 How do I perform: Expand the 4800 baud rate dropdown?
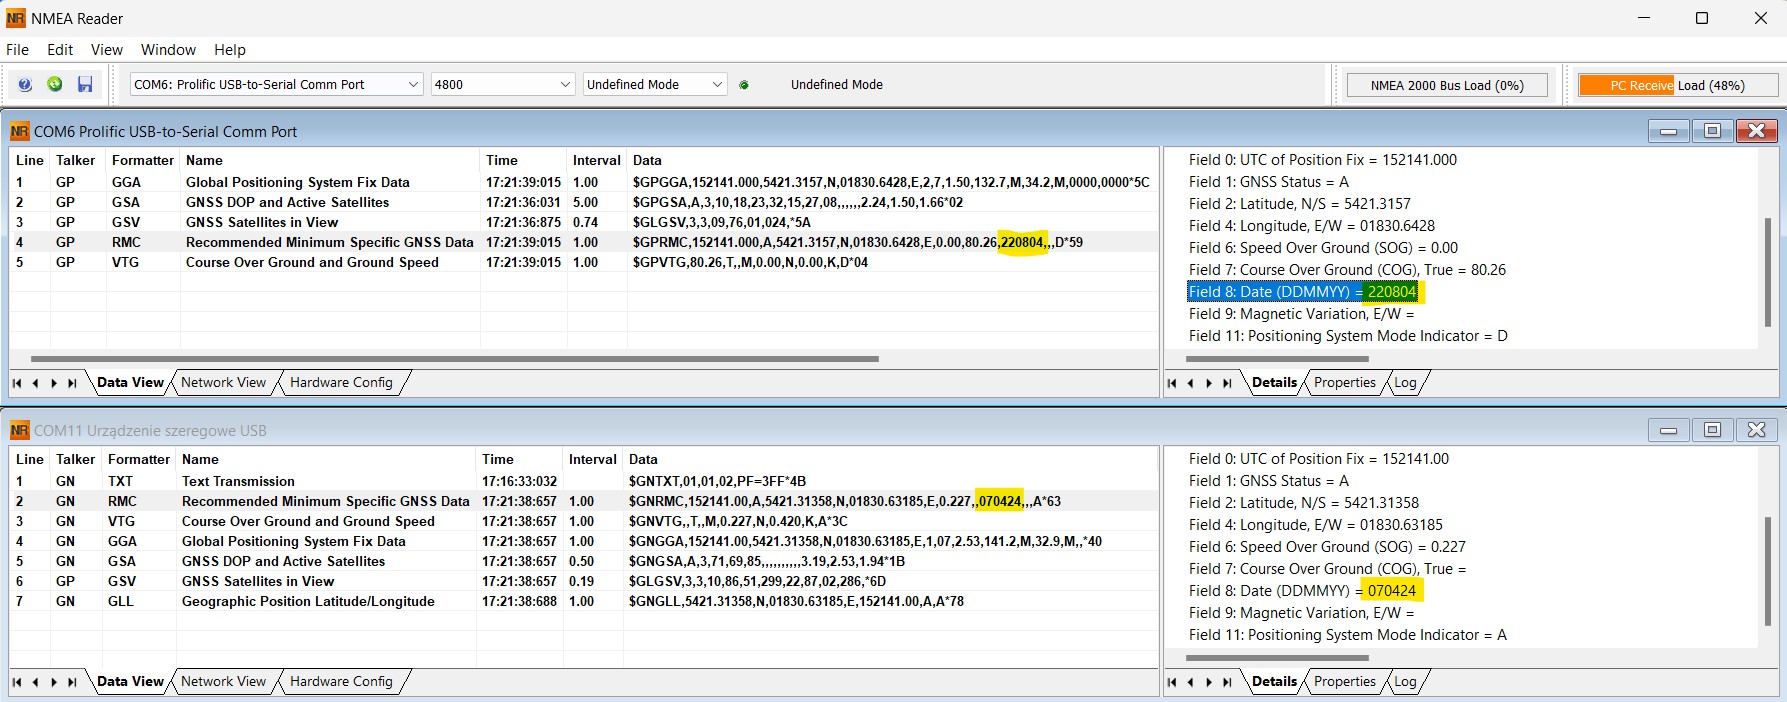click(565, 85)
